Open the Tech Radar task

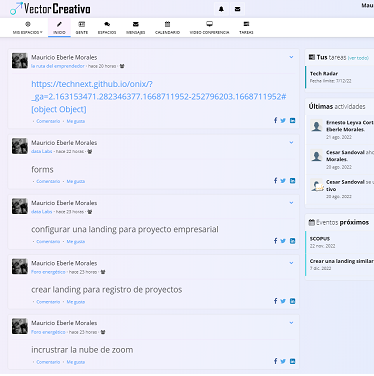click(339, 77)
